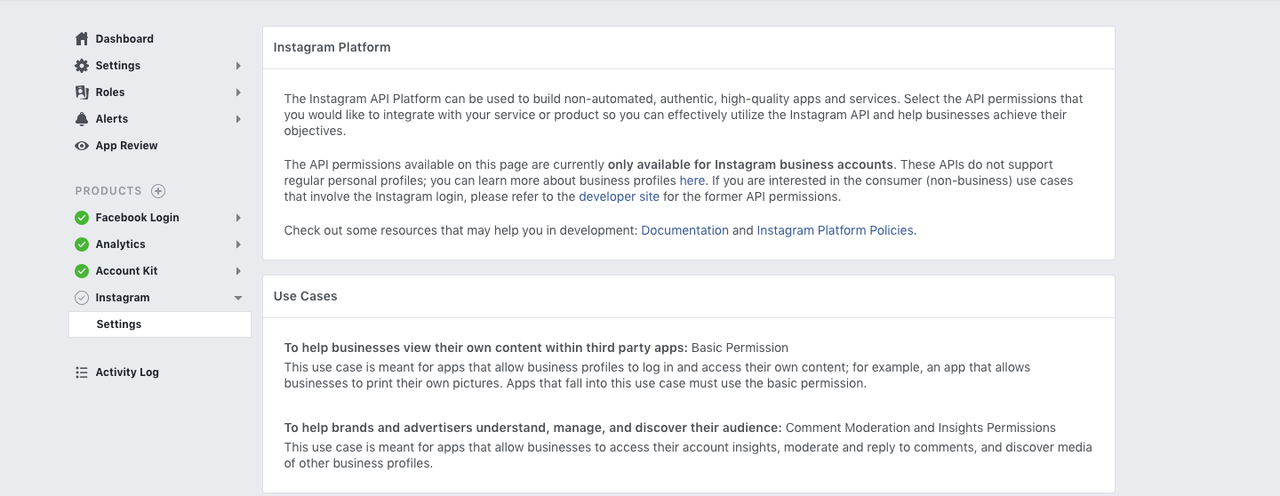
Task: Expand the Account Kit submenu arrow
Action: pos(238,271)
